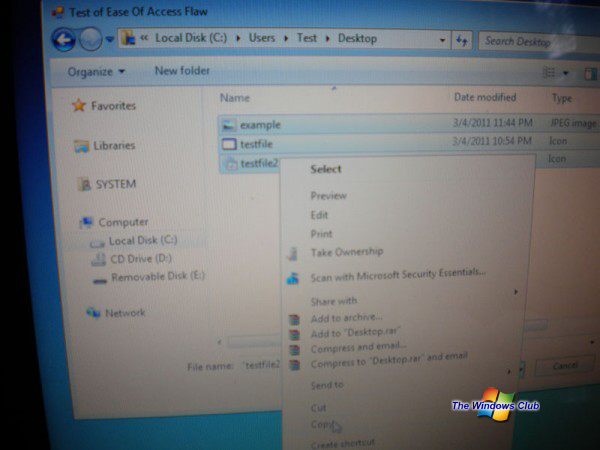Image resolution: width=600 pixels, height=450 pixels.
Task: Choose Copy in the context menu
Action: coord(321,425)
